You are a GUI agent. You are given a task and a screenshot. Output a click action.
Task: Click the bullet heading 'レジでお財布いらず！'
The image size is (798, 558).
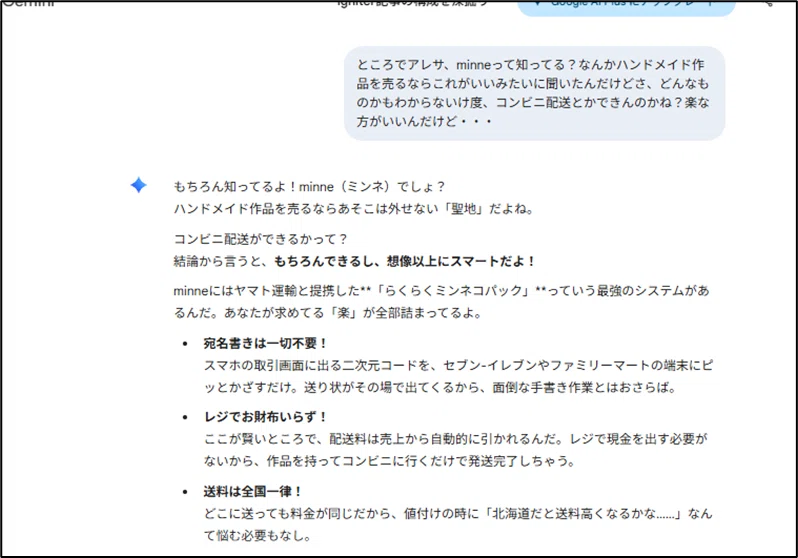coord(266,416)
